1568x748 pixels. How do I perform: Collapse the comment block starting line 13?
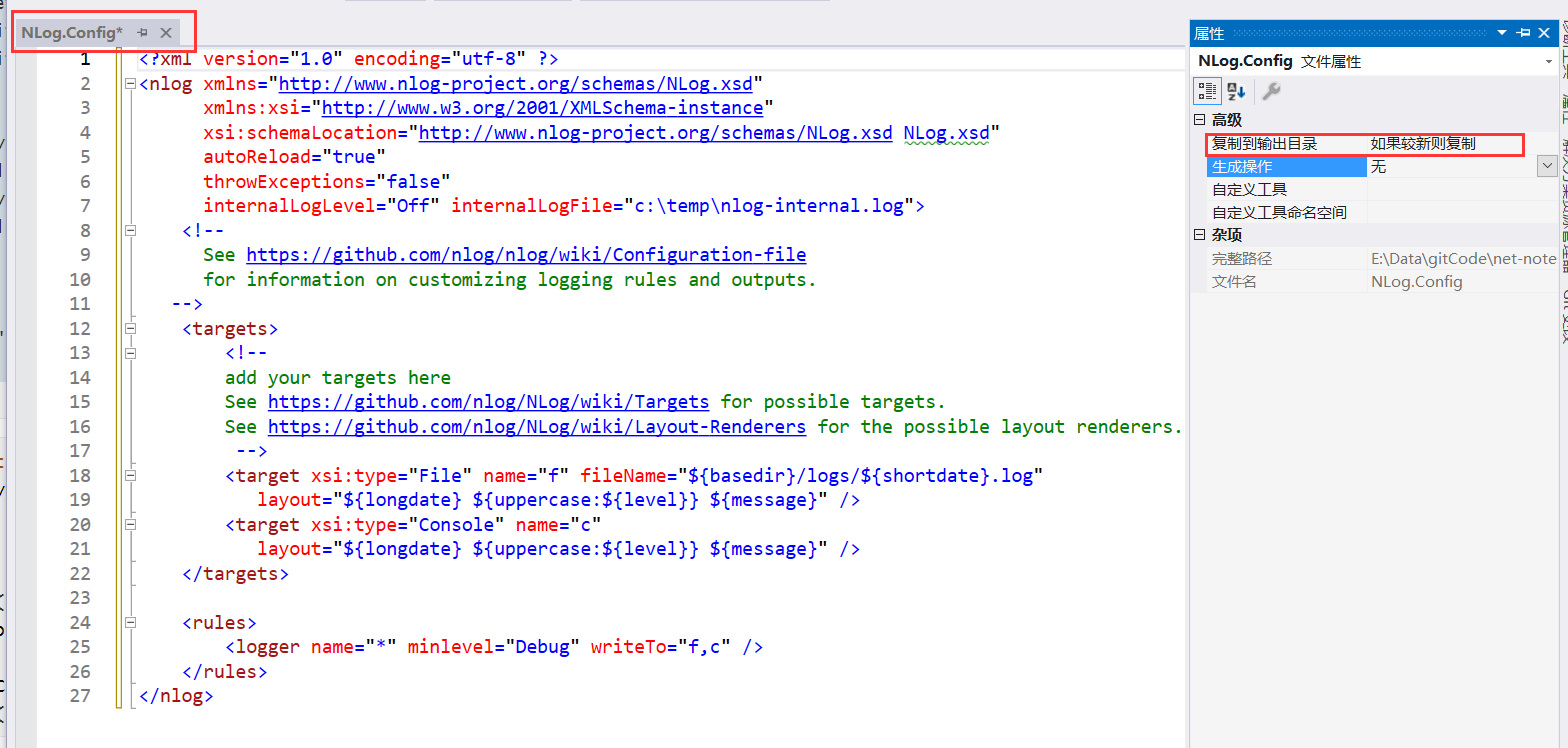[x=130, y=353]
